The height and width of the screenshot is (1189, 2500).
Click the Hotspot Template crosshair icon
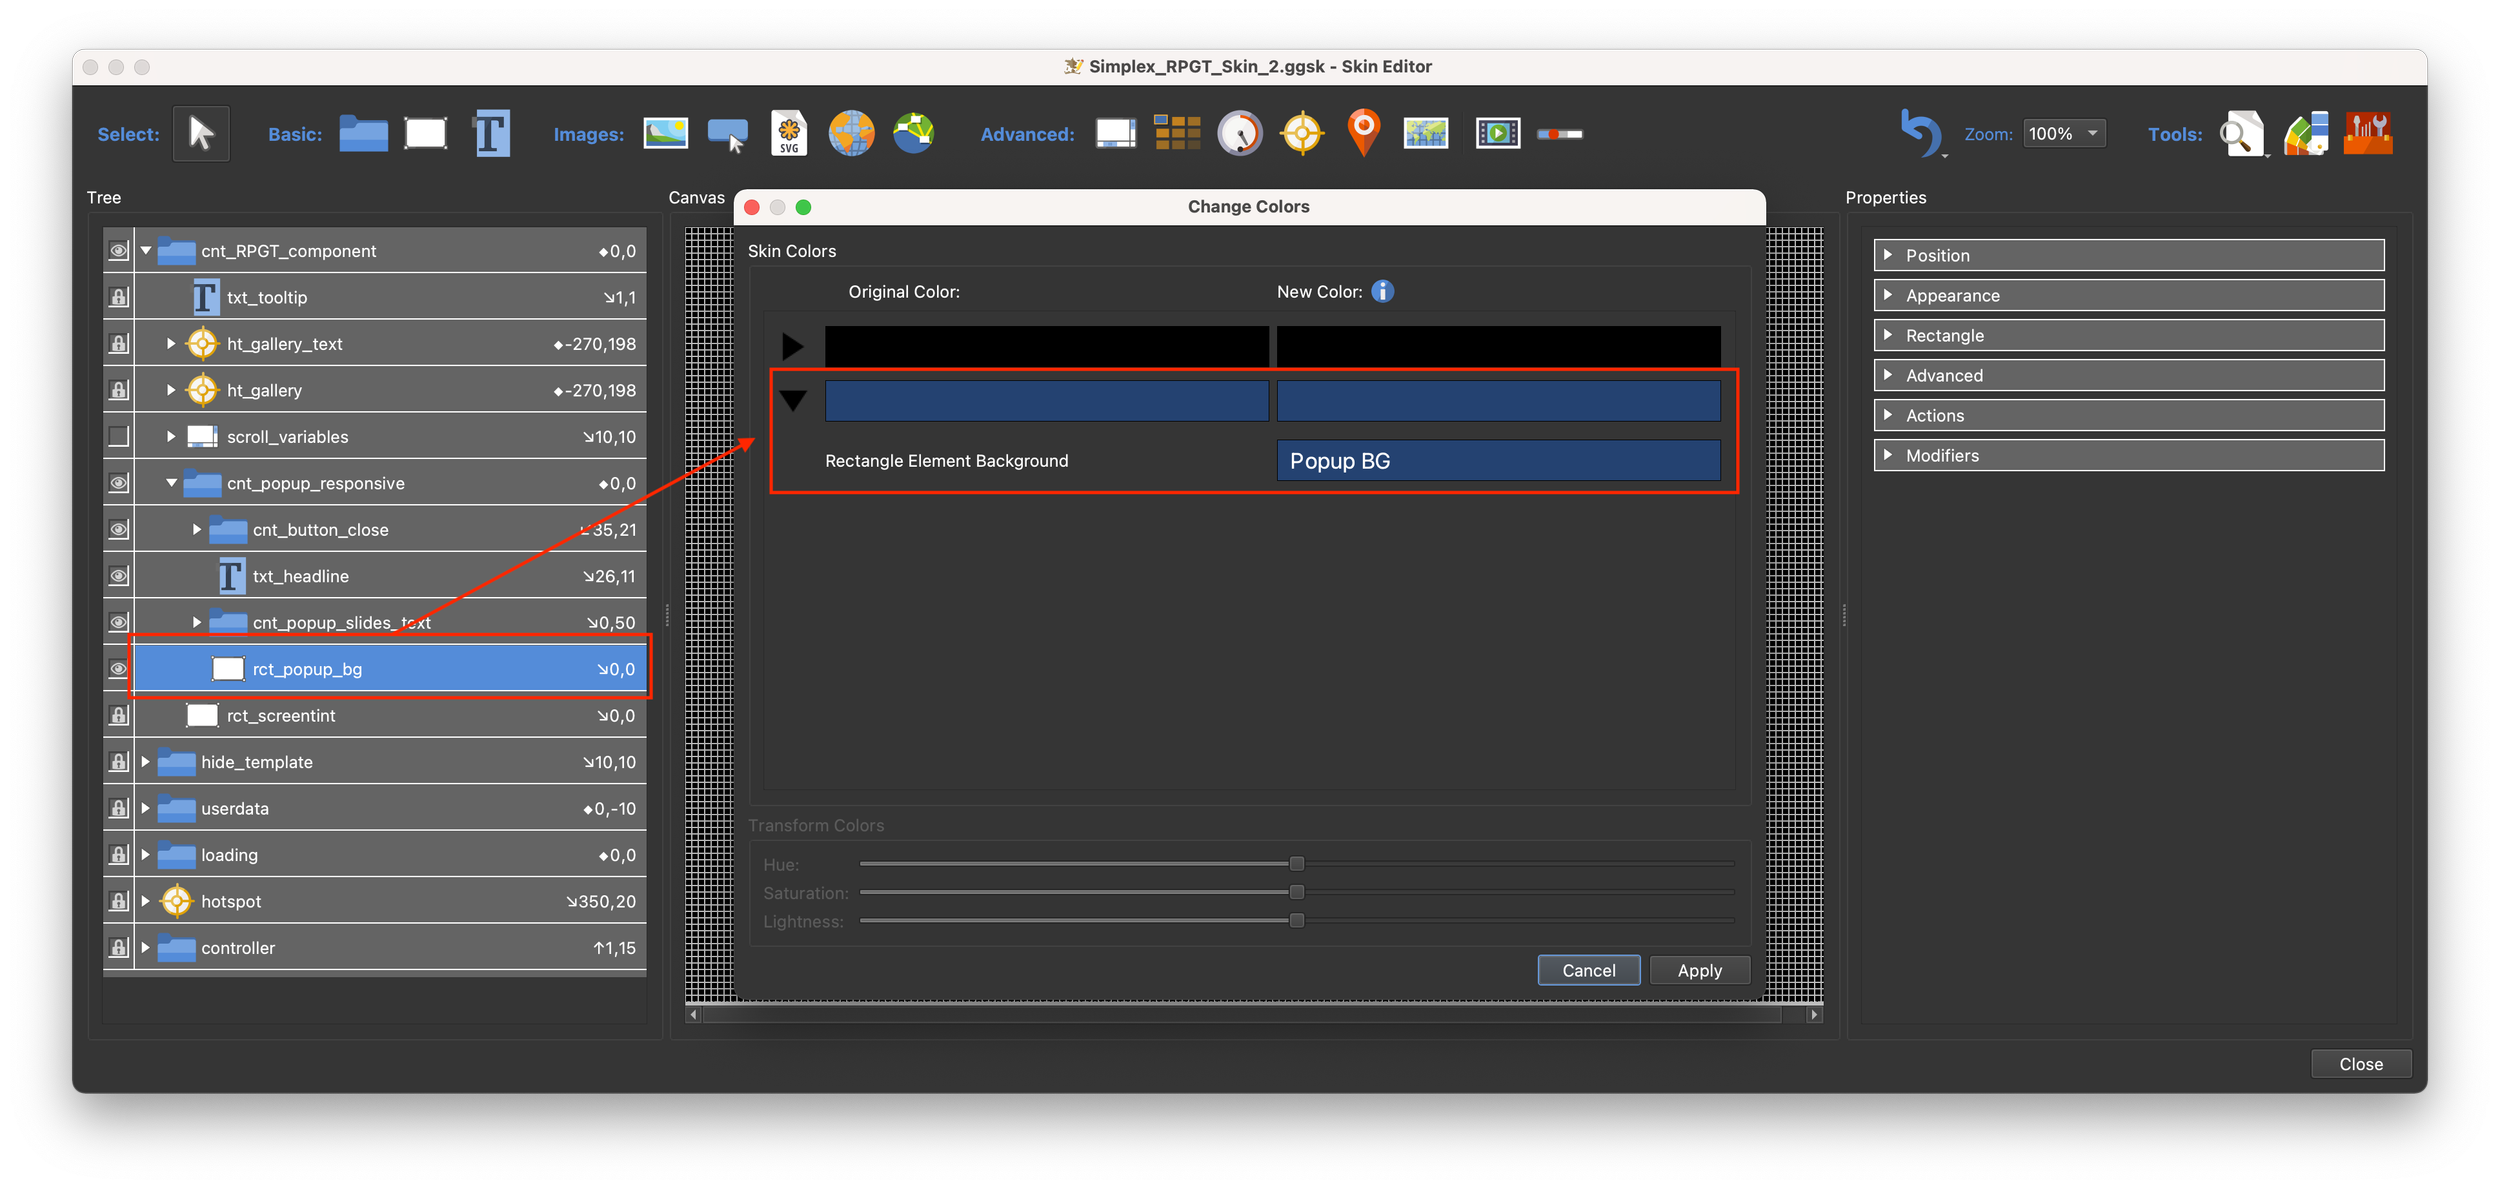(1301, 133)
